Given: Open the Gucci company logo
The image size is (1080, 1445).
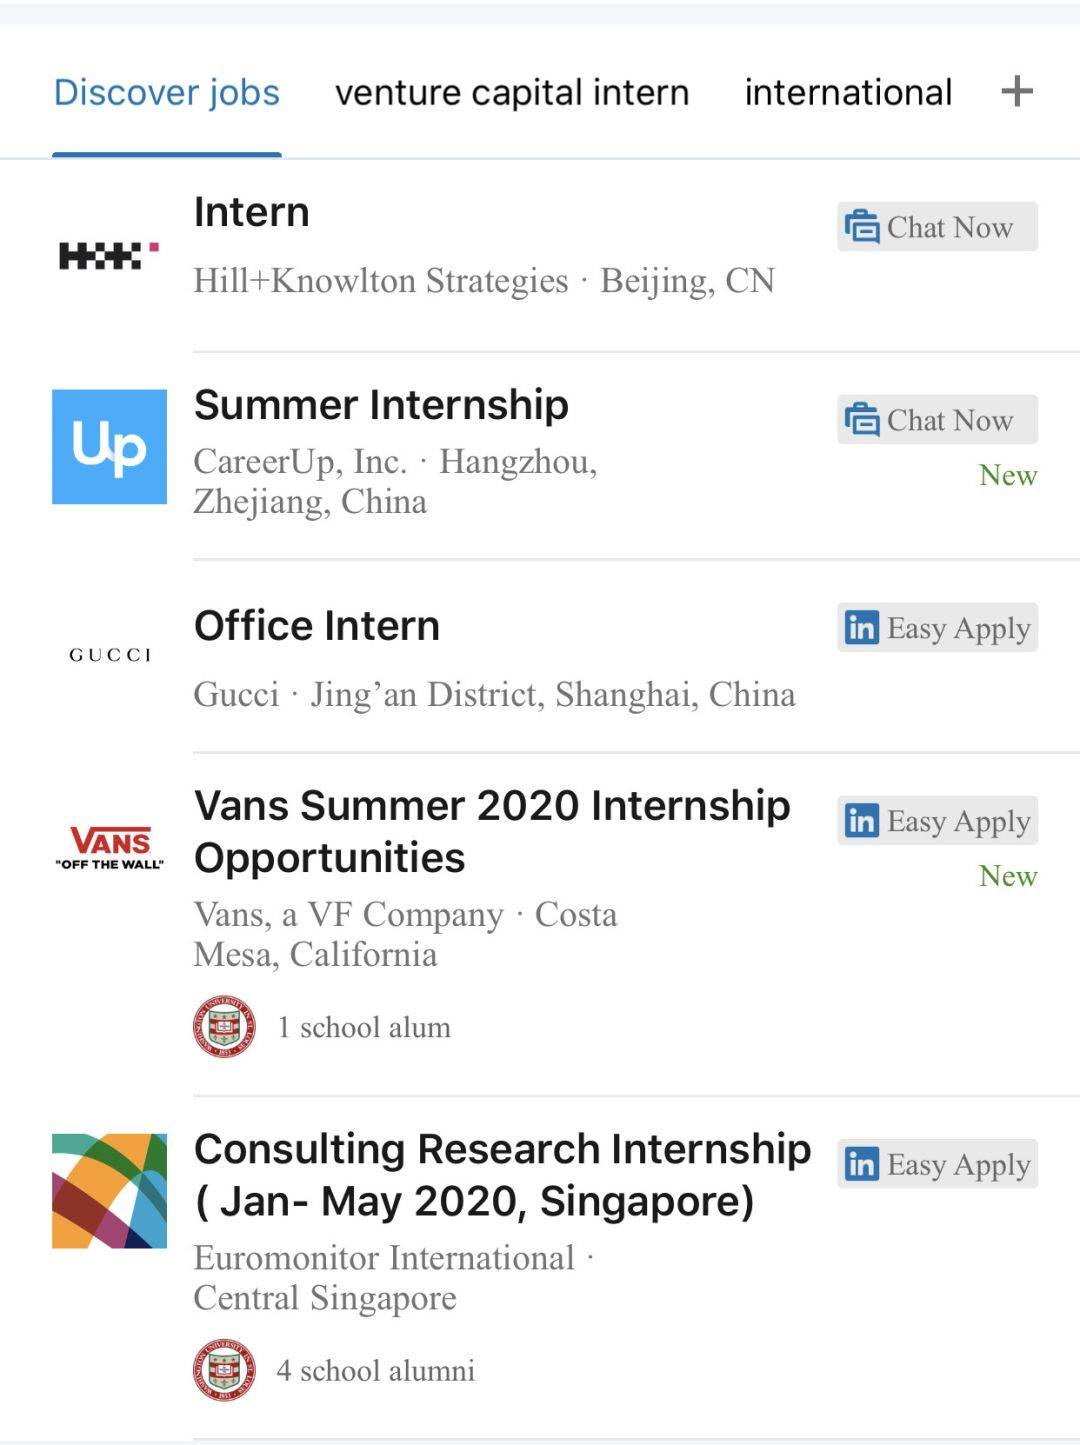Looking at the screenshot, I should pos(109,655).
